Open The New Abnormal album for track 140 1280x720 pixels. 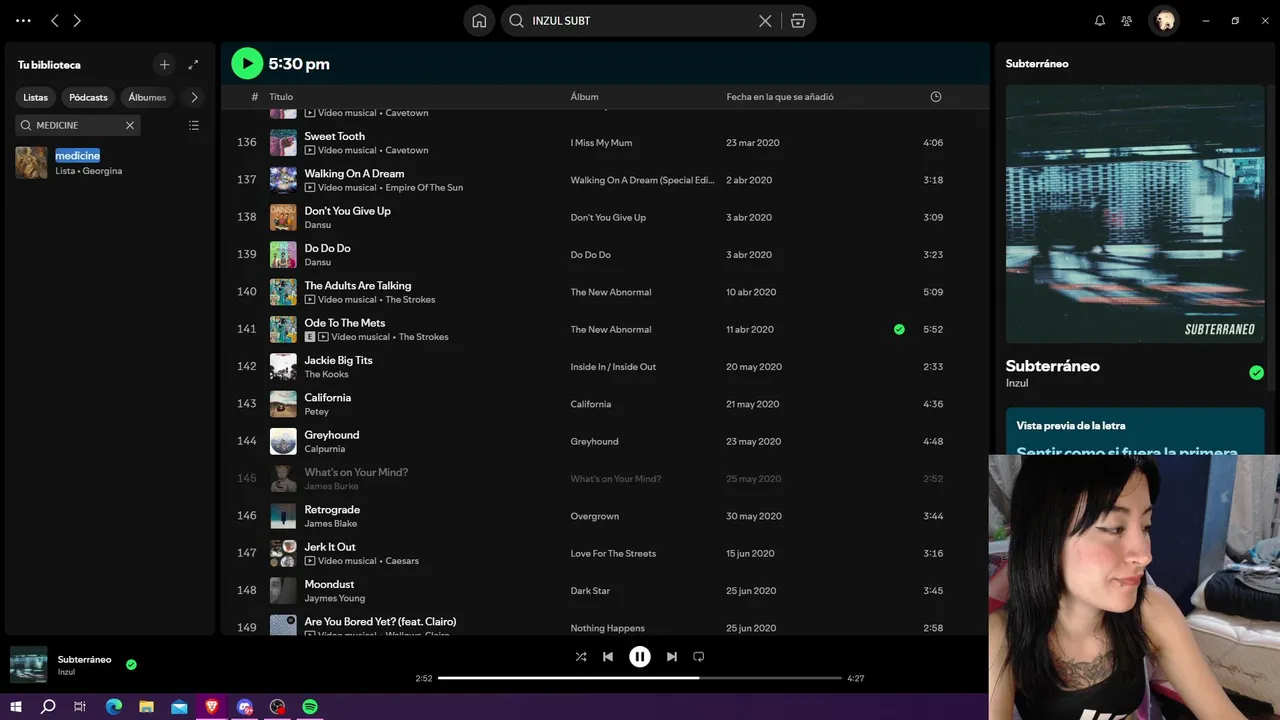(611, 292)
